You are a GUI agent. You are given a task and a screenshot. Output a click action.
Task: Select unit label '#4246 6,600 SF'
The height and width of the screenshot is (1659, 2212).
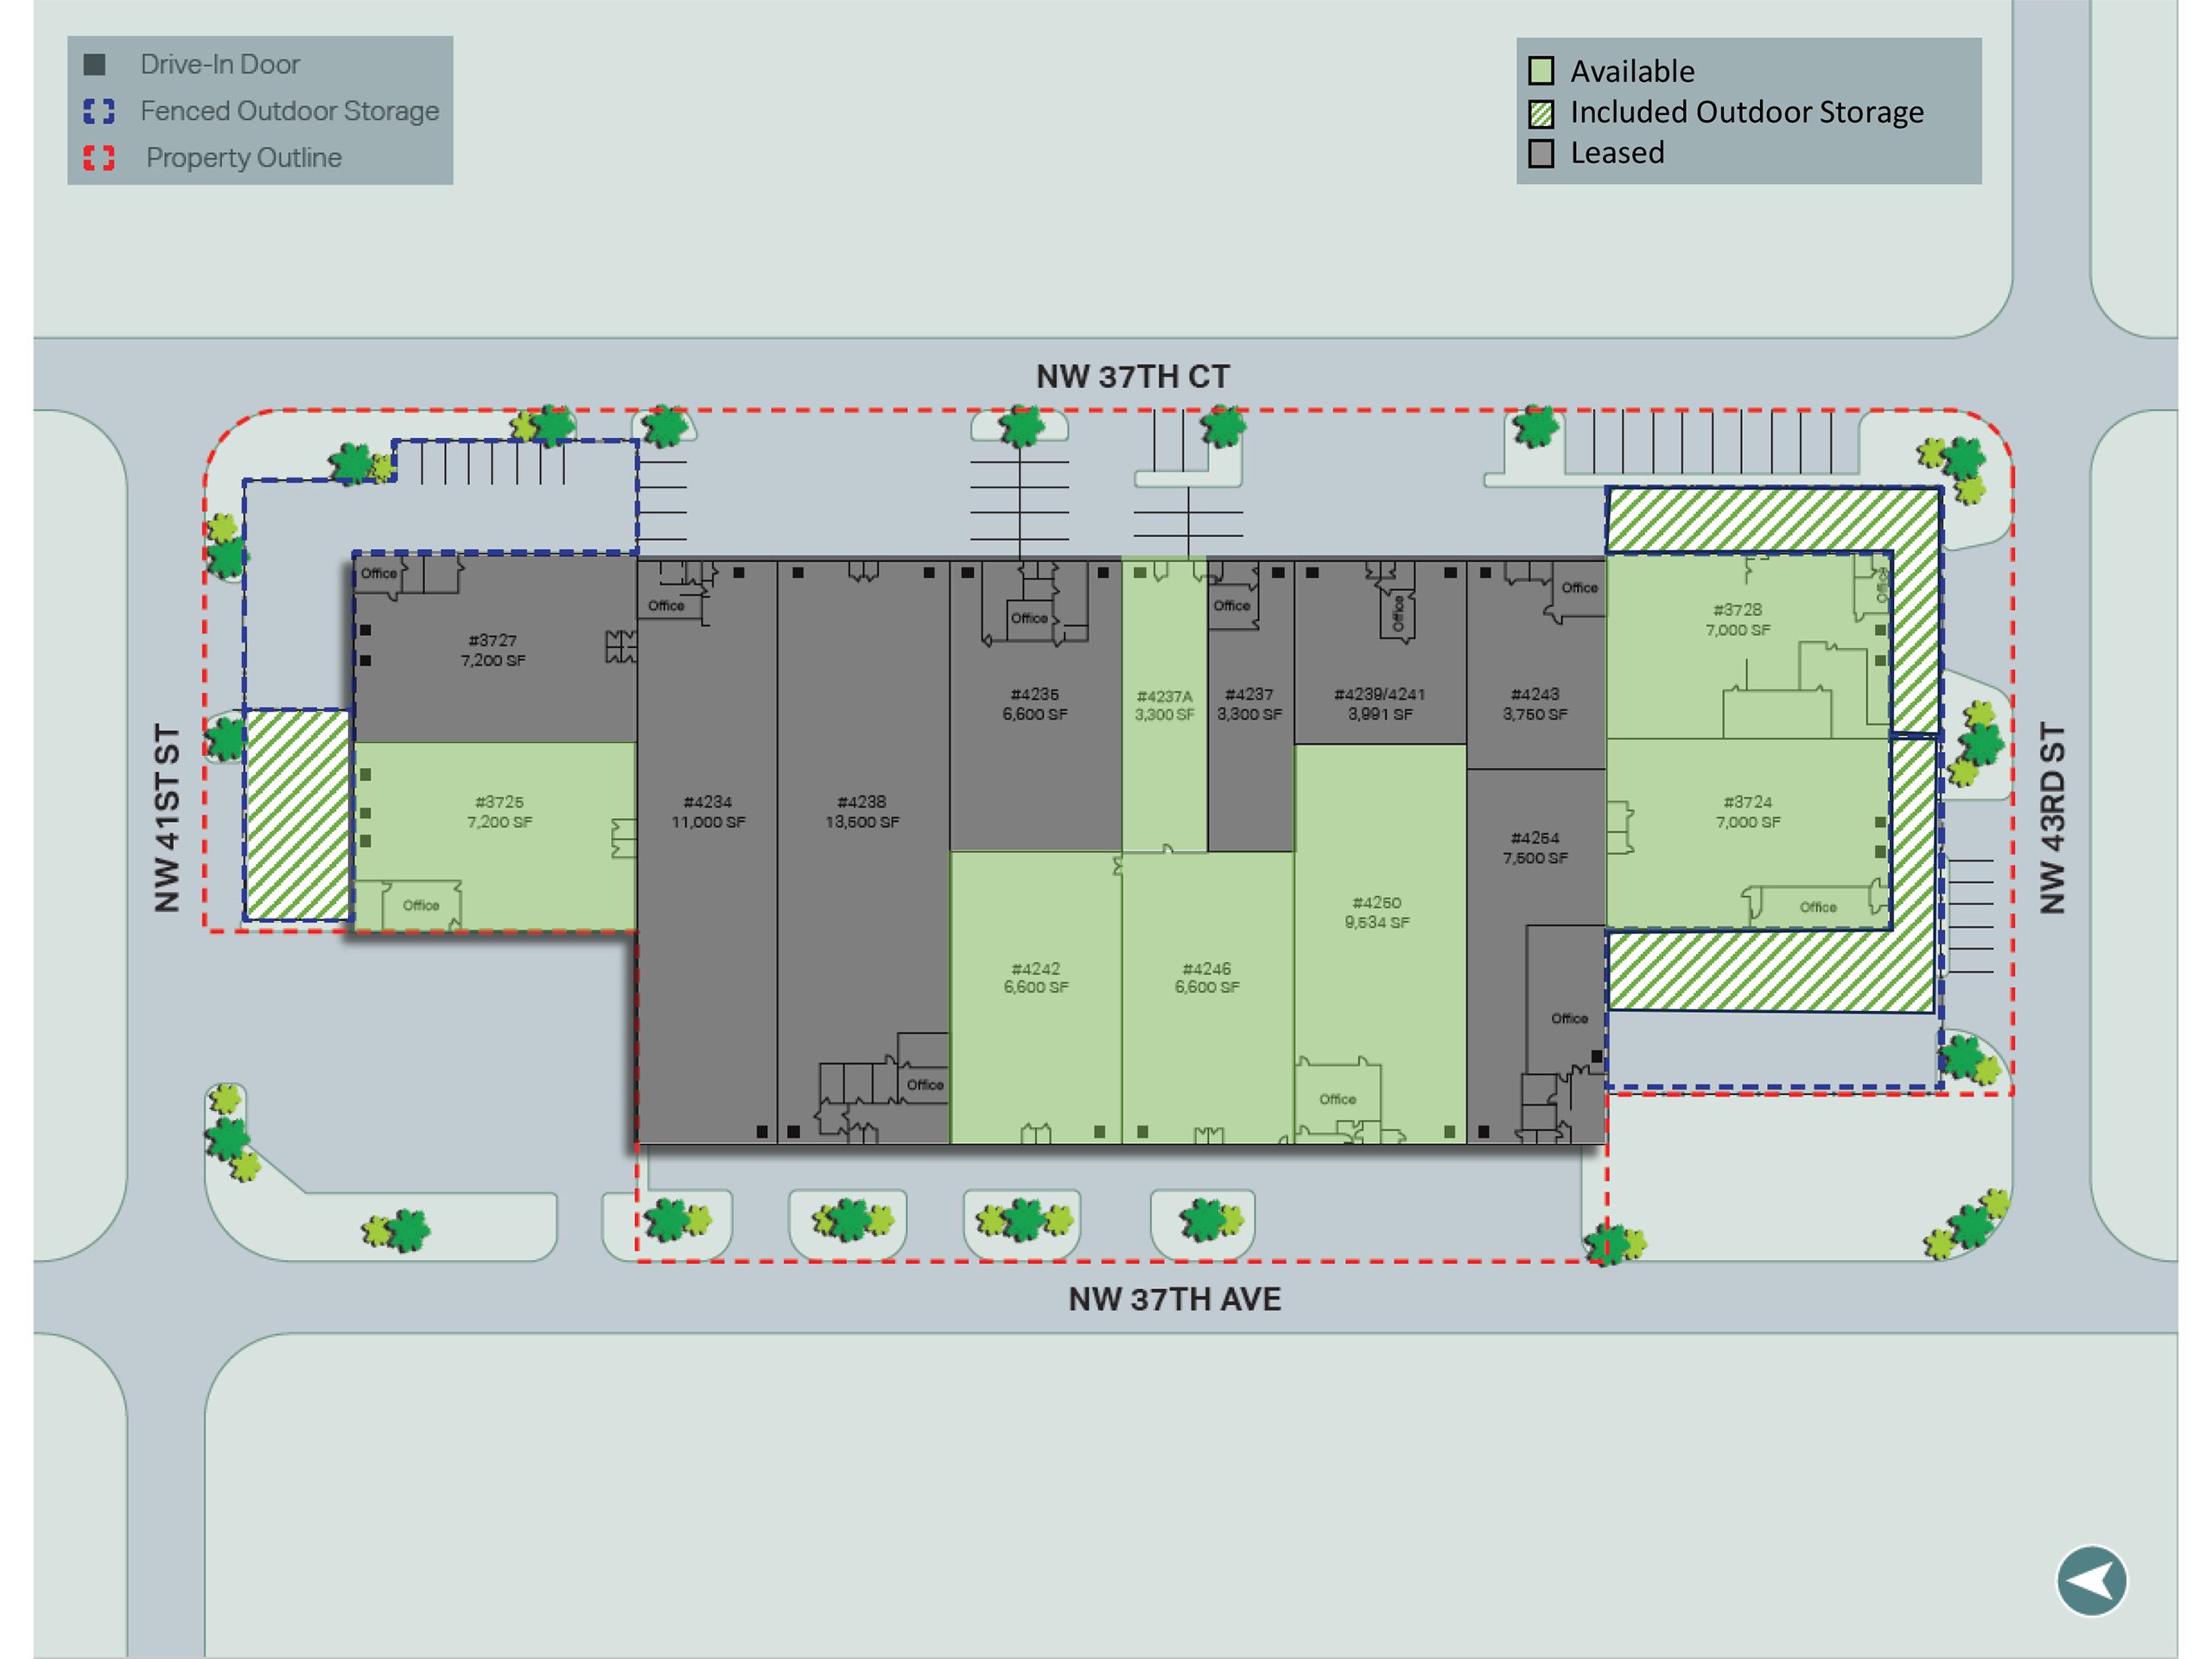[1207, 978]
